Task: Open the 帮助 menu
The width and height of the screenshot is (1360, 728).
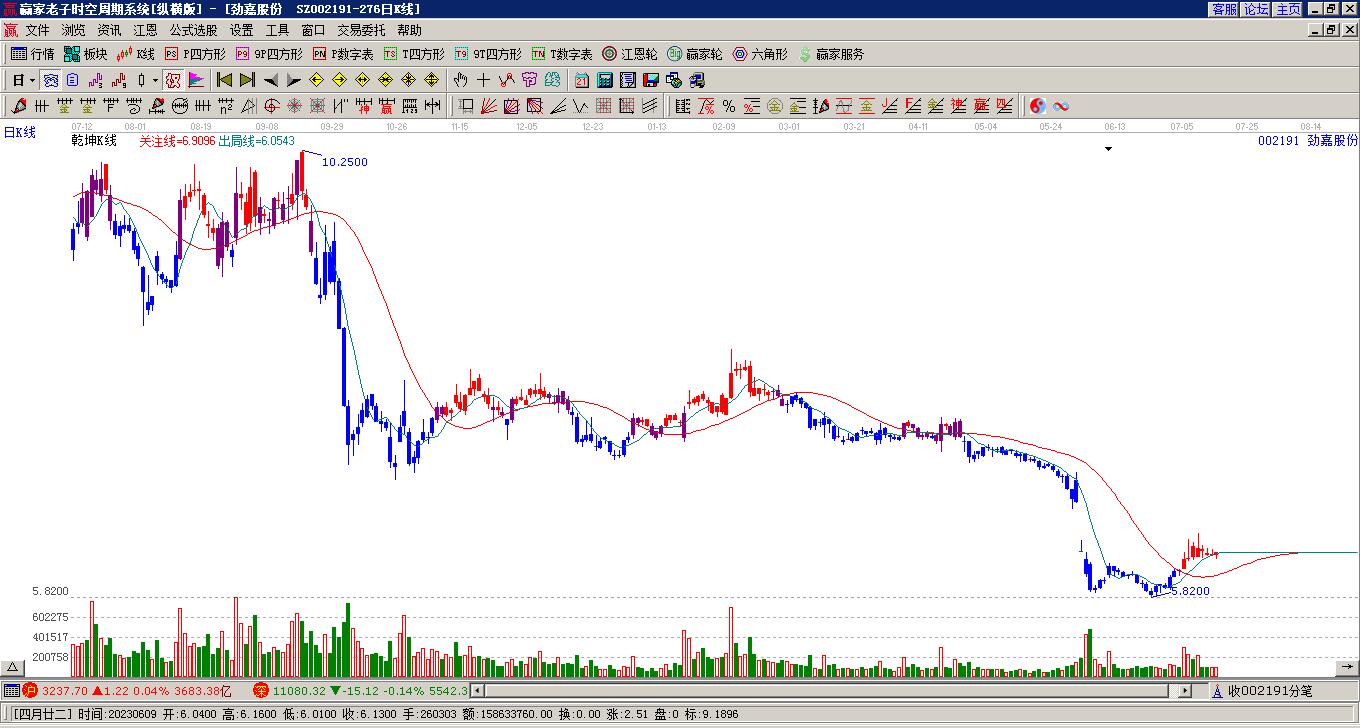Action: point(409,31)
